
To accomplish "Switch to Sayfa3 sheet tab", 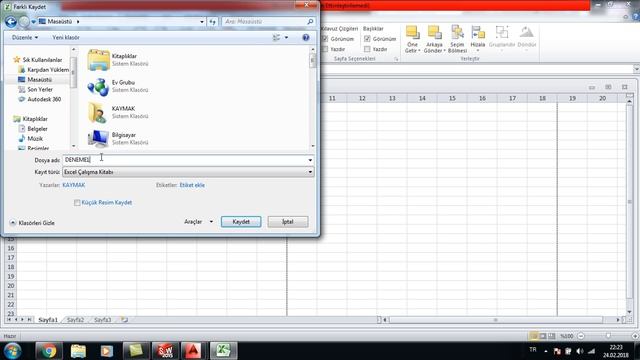I will point(102,320).
